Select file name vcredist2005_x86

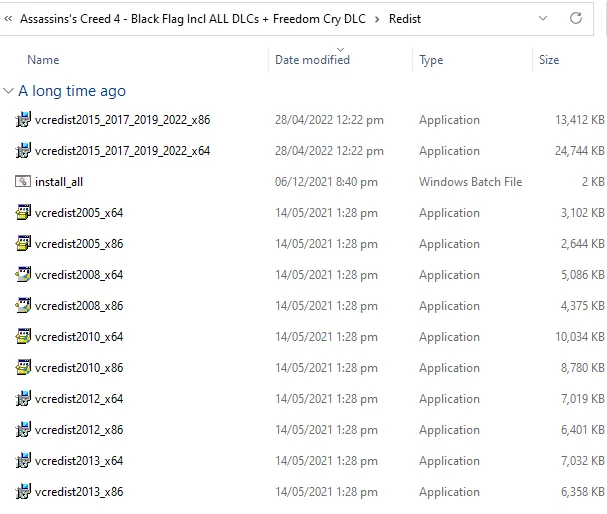pos(79,244)
